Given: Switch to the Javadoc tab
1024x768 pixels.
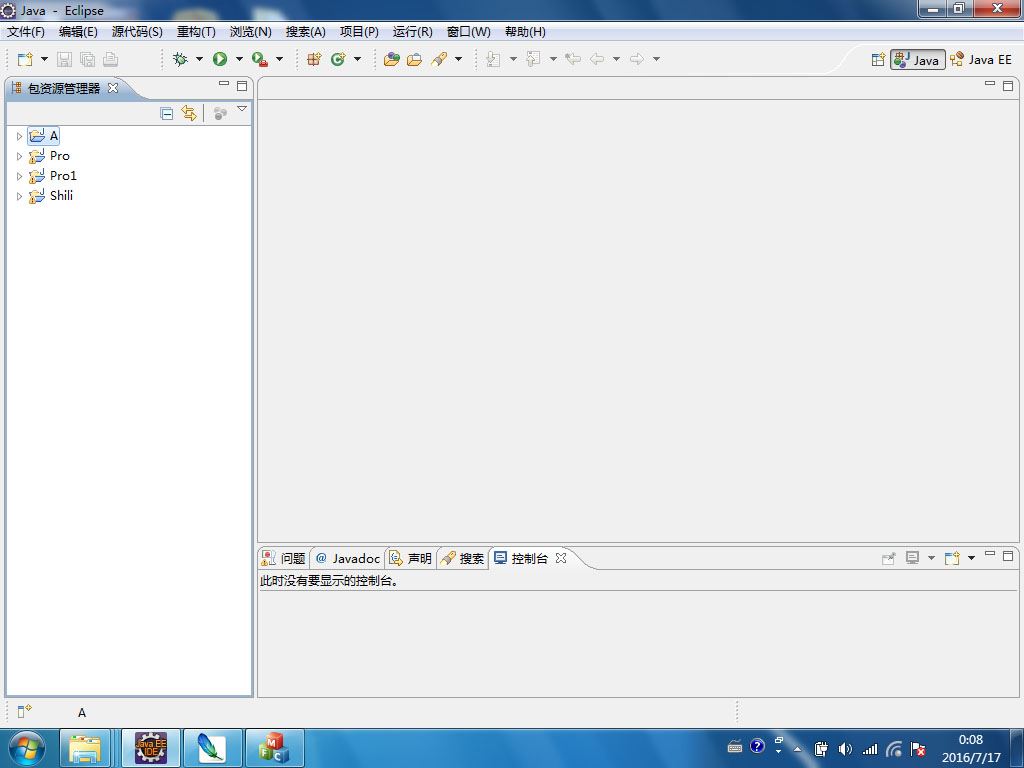Looking at the screenshot, I should 347,558.
